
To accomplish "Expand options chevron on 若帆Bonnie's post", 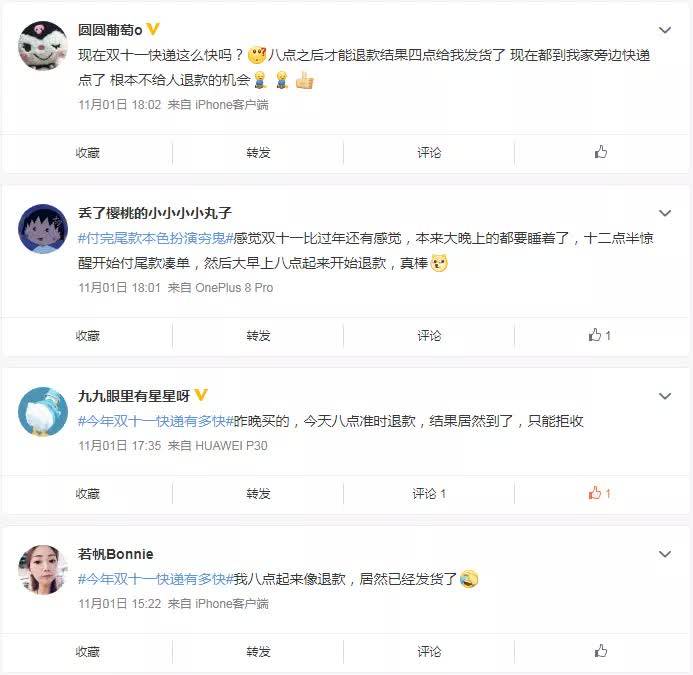I will point(665,554).
